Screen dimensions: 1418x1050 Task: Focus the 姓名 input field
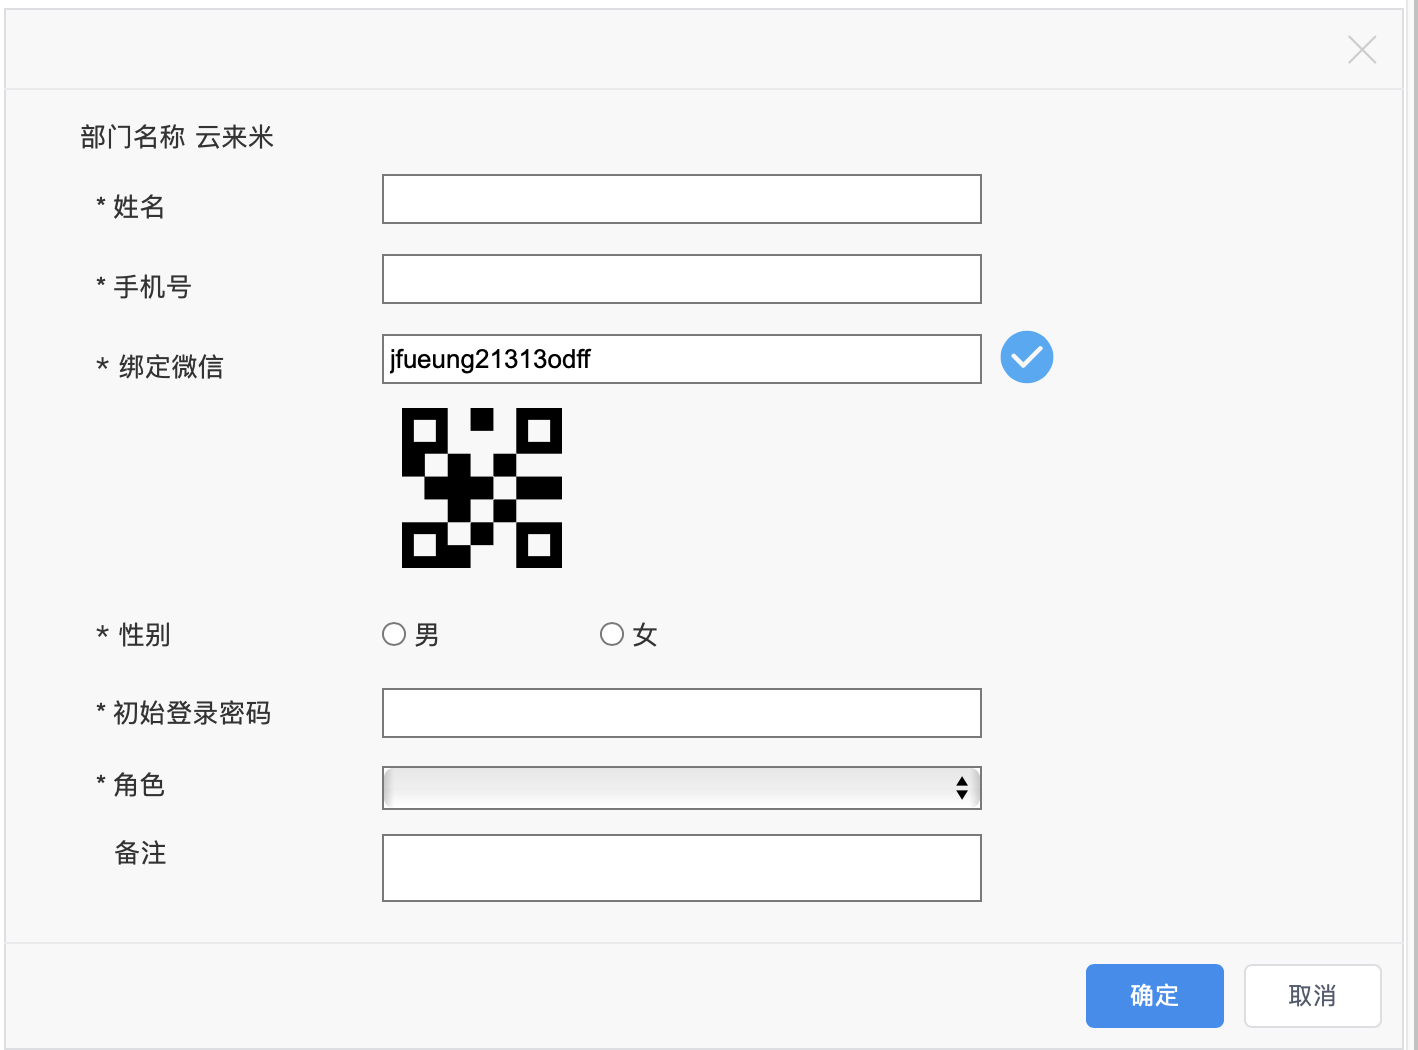click(x=682, y=199)
